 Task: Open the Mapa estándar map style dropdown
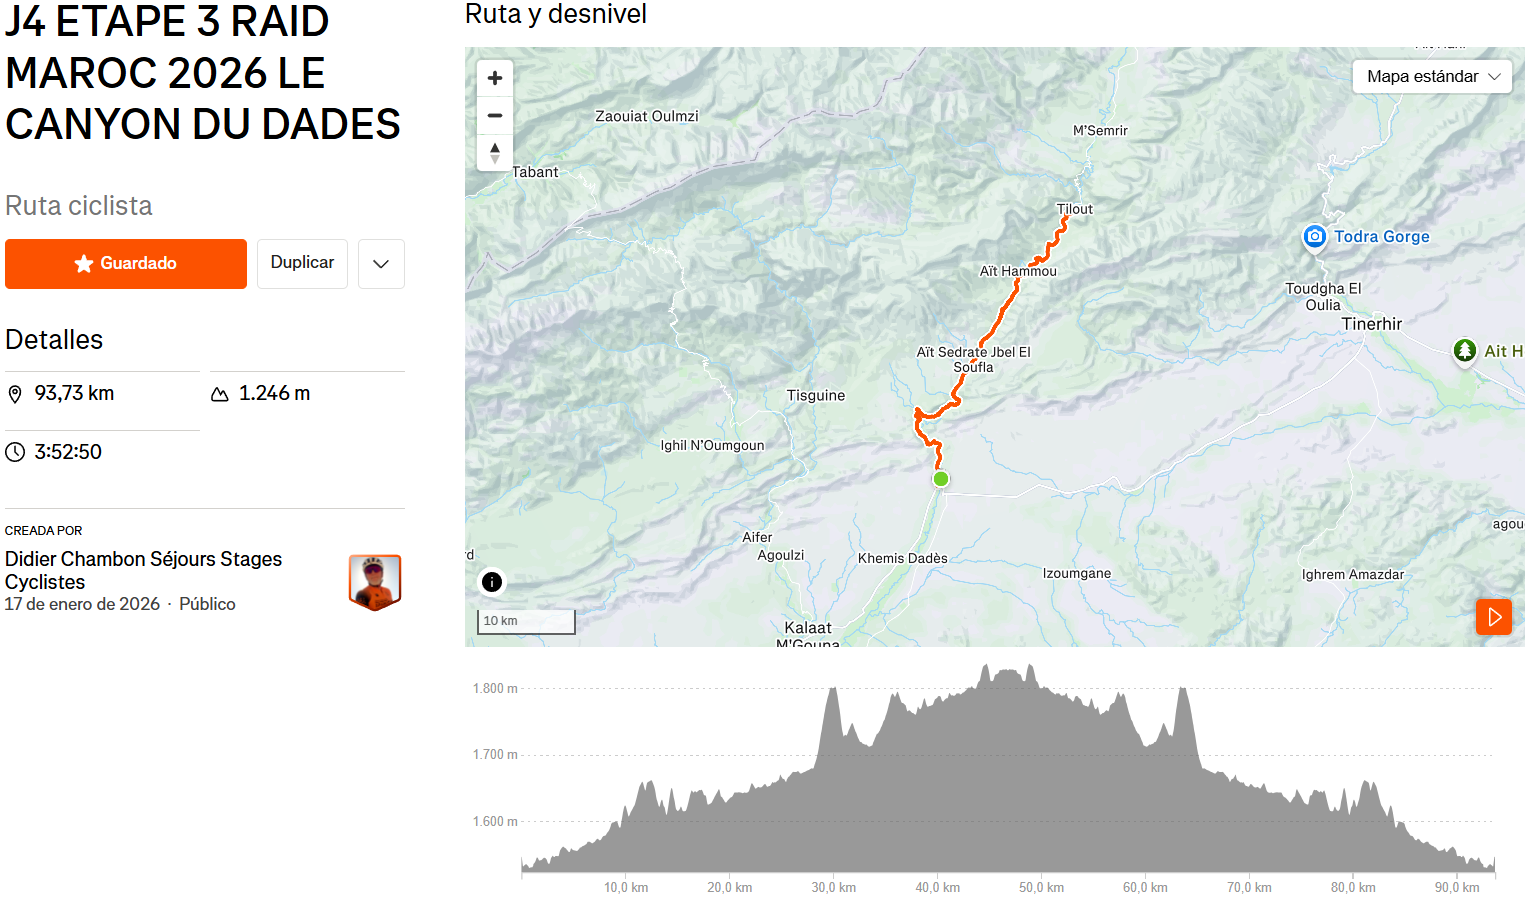click(x=1432, y=77)
